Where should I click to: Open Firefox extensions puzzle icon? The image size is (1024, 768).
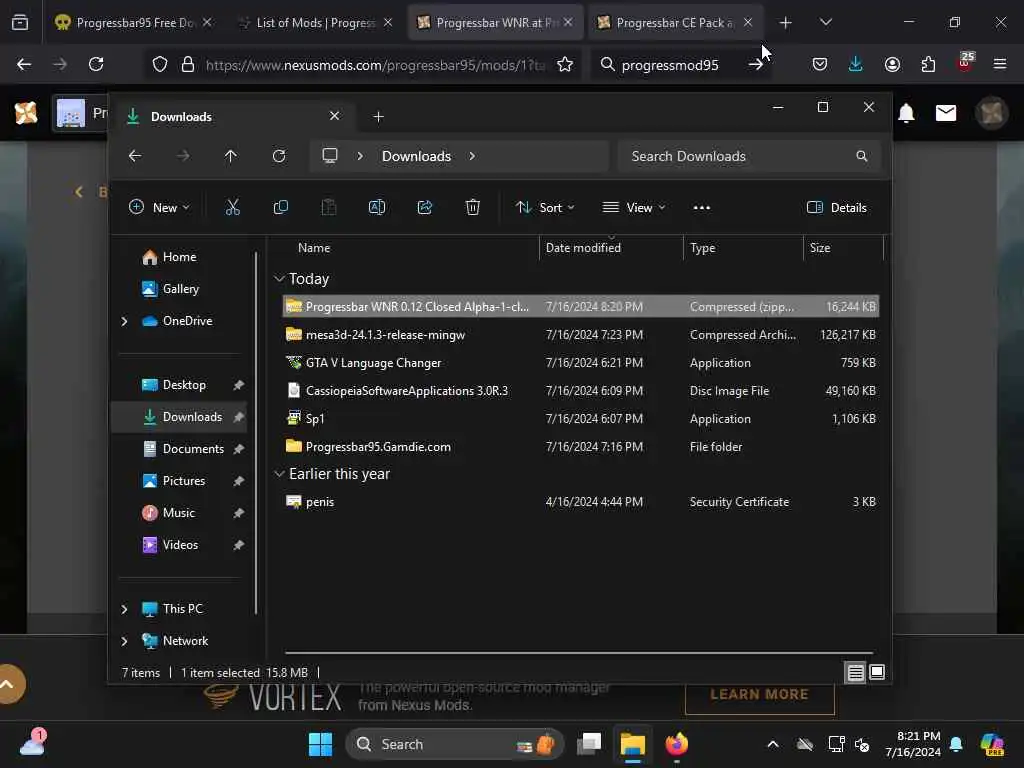click(x=928, y=64)
